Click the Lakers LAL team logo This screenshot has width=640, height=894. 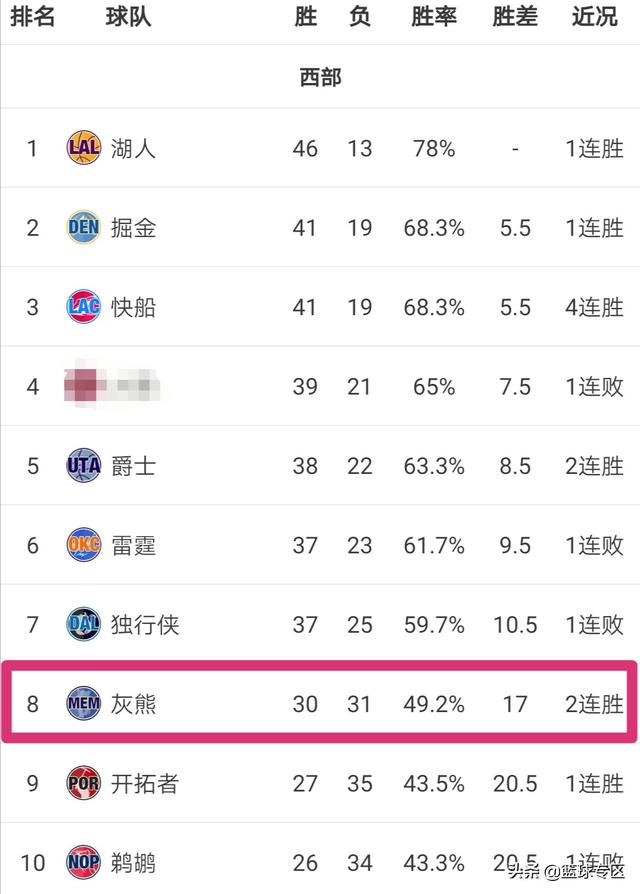tap(84, 148)
